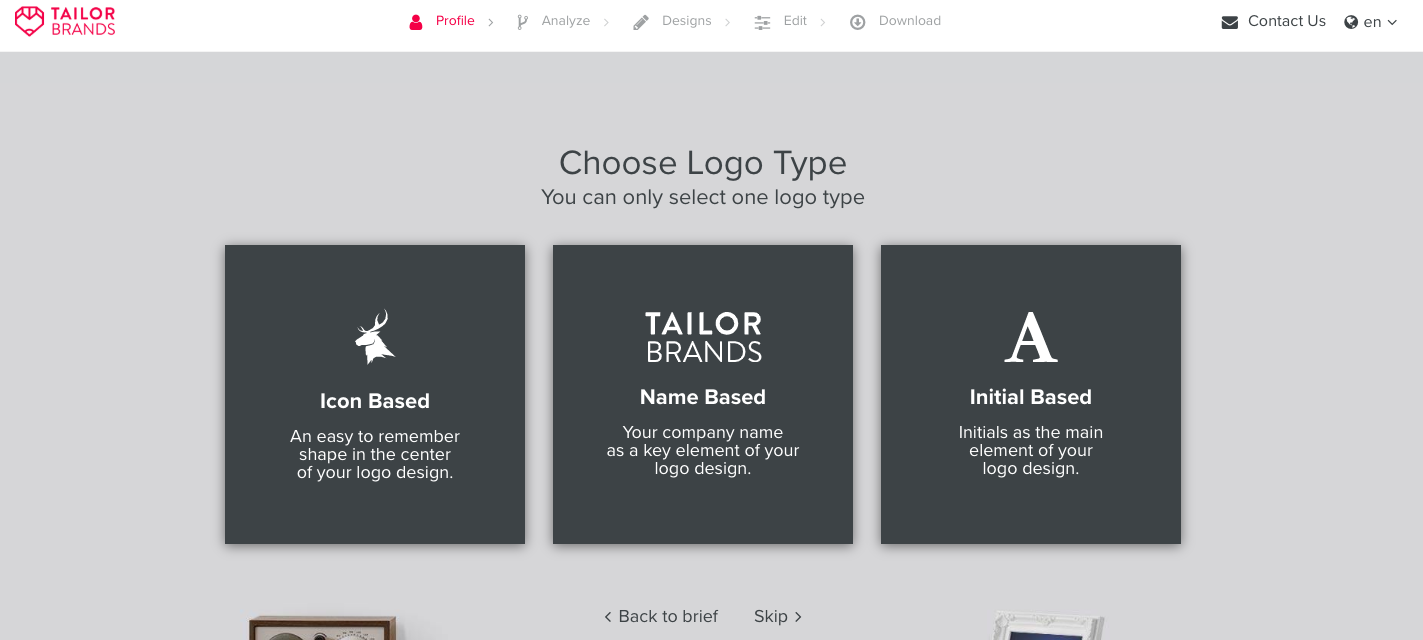Click the chevron after Profile
This screenshot has height=640, width=1423.
(x=491, y=22)
